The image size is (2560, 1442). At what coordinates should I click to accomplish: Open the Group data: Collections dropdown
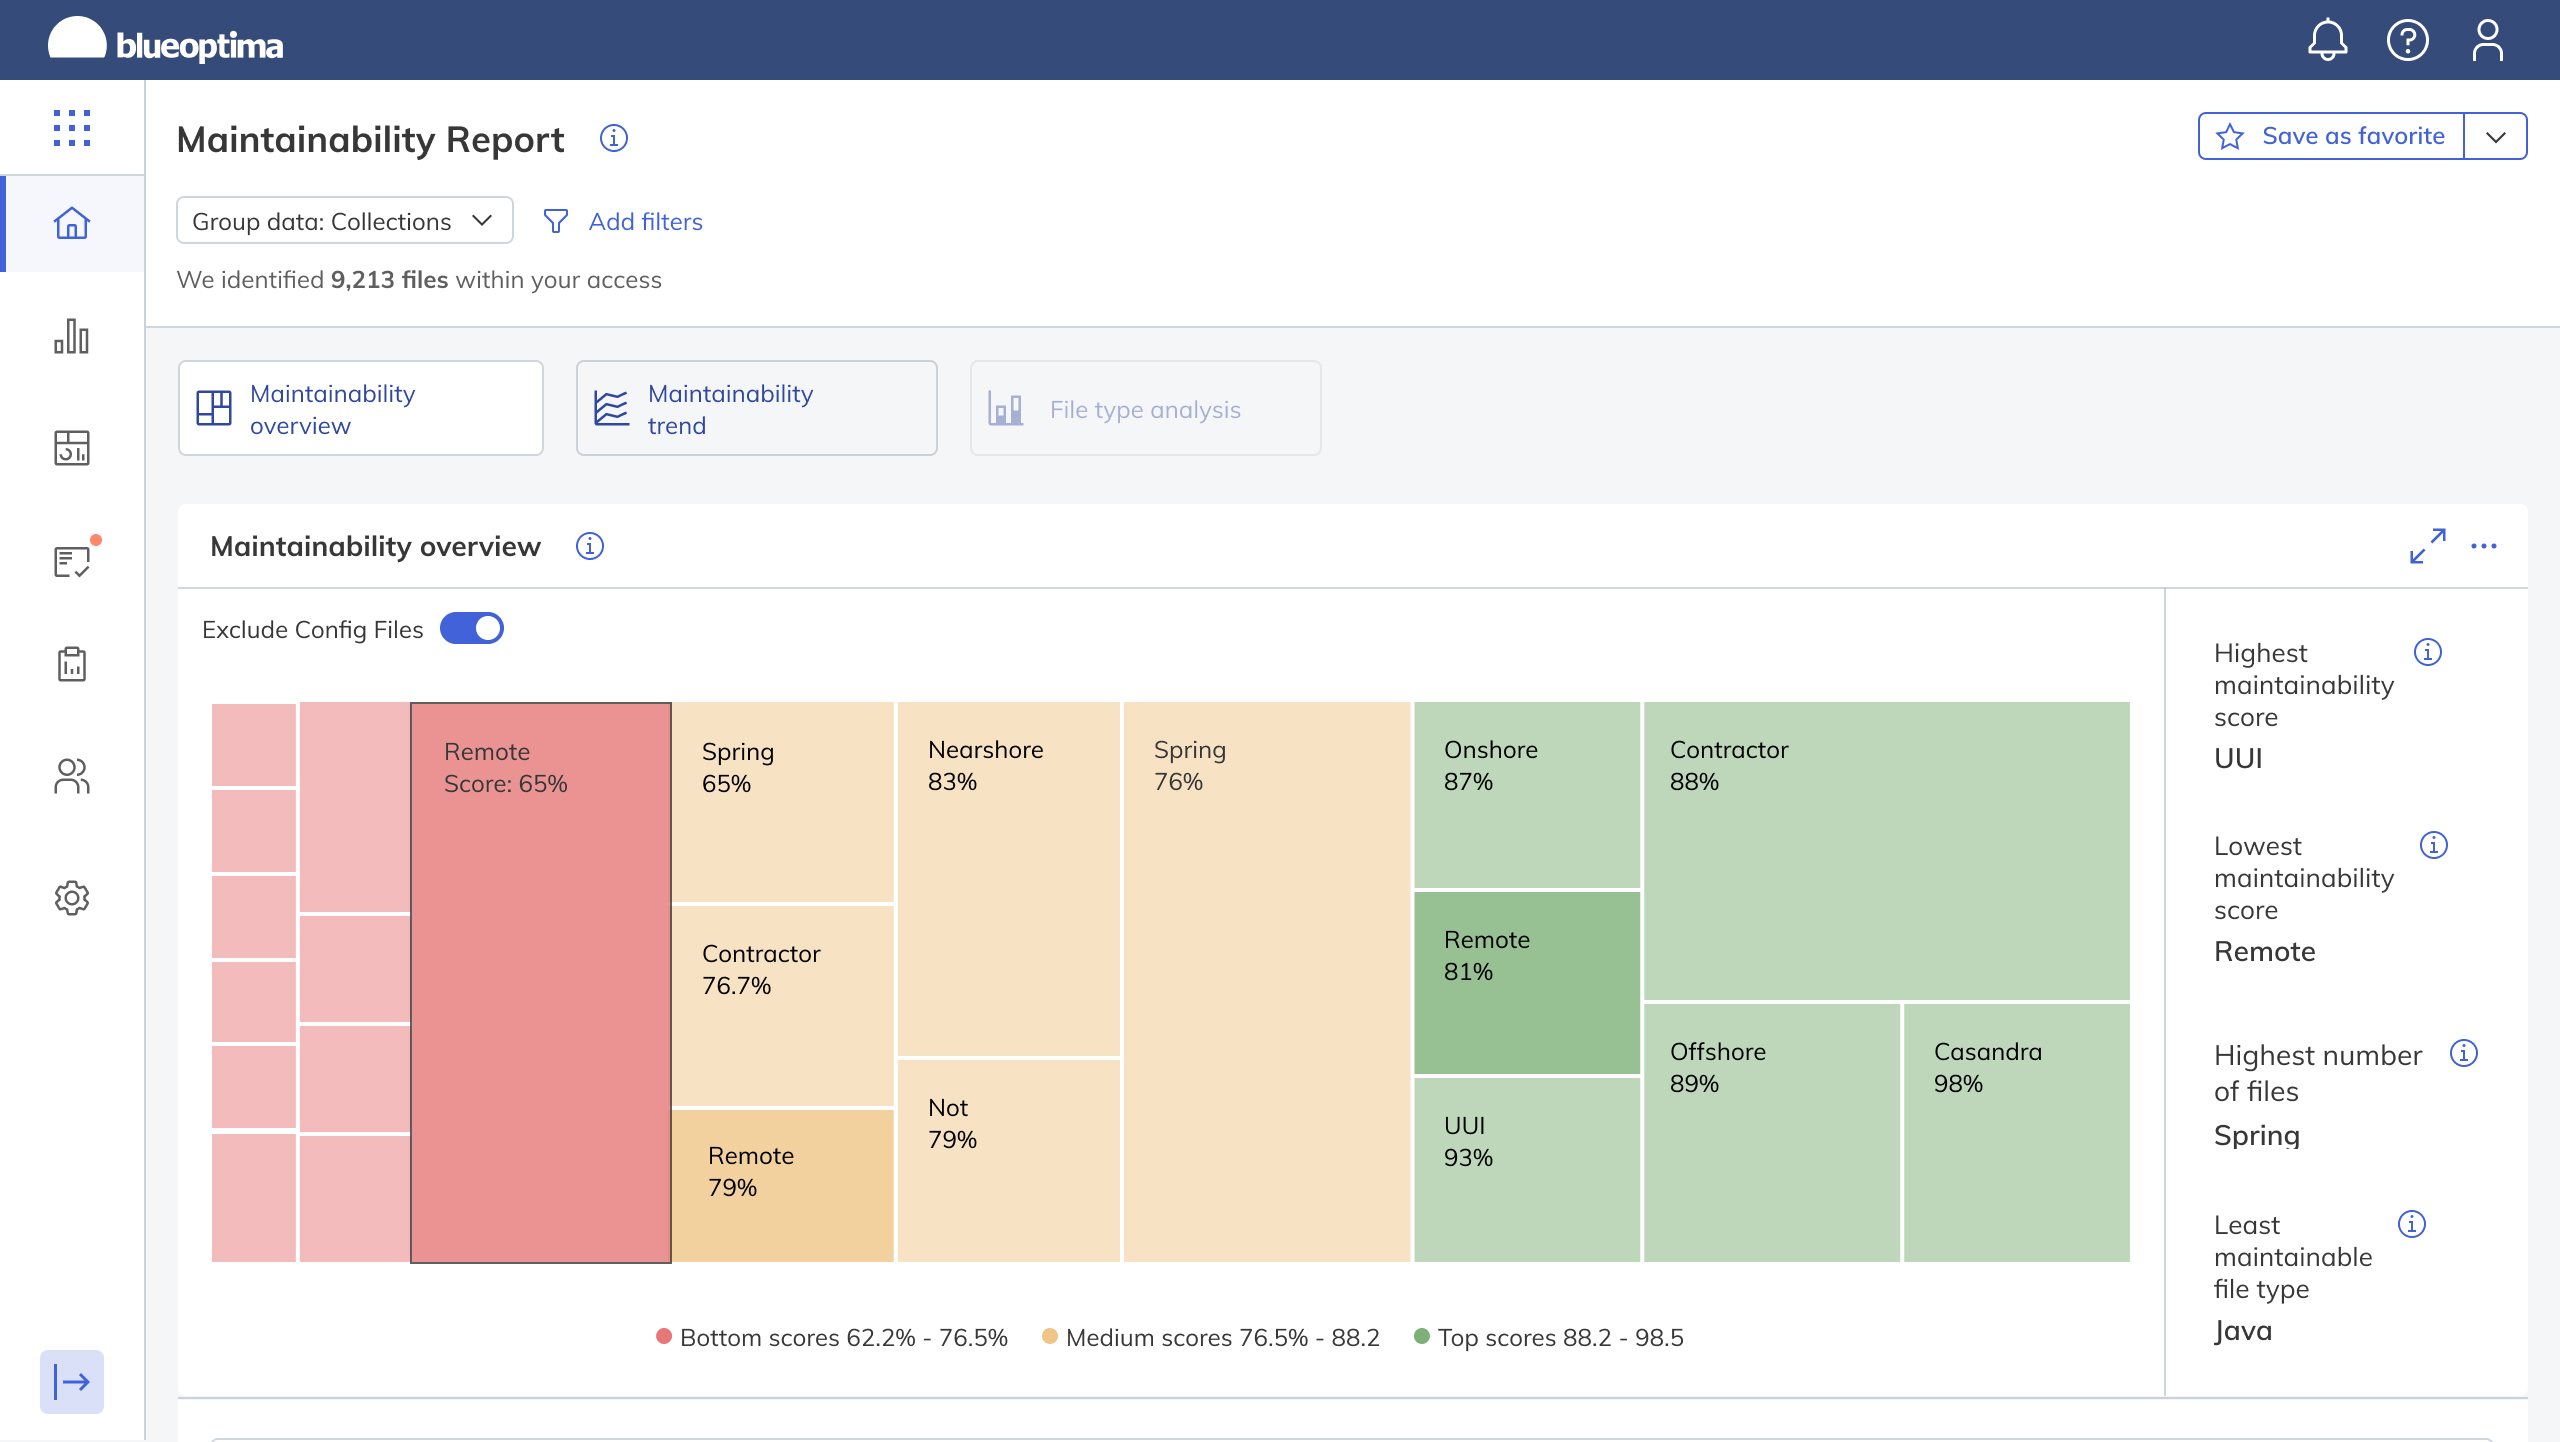345,221
